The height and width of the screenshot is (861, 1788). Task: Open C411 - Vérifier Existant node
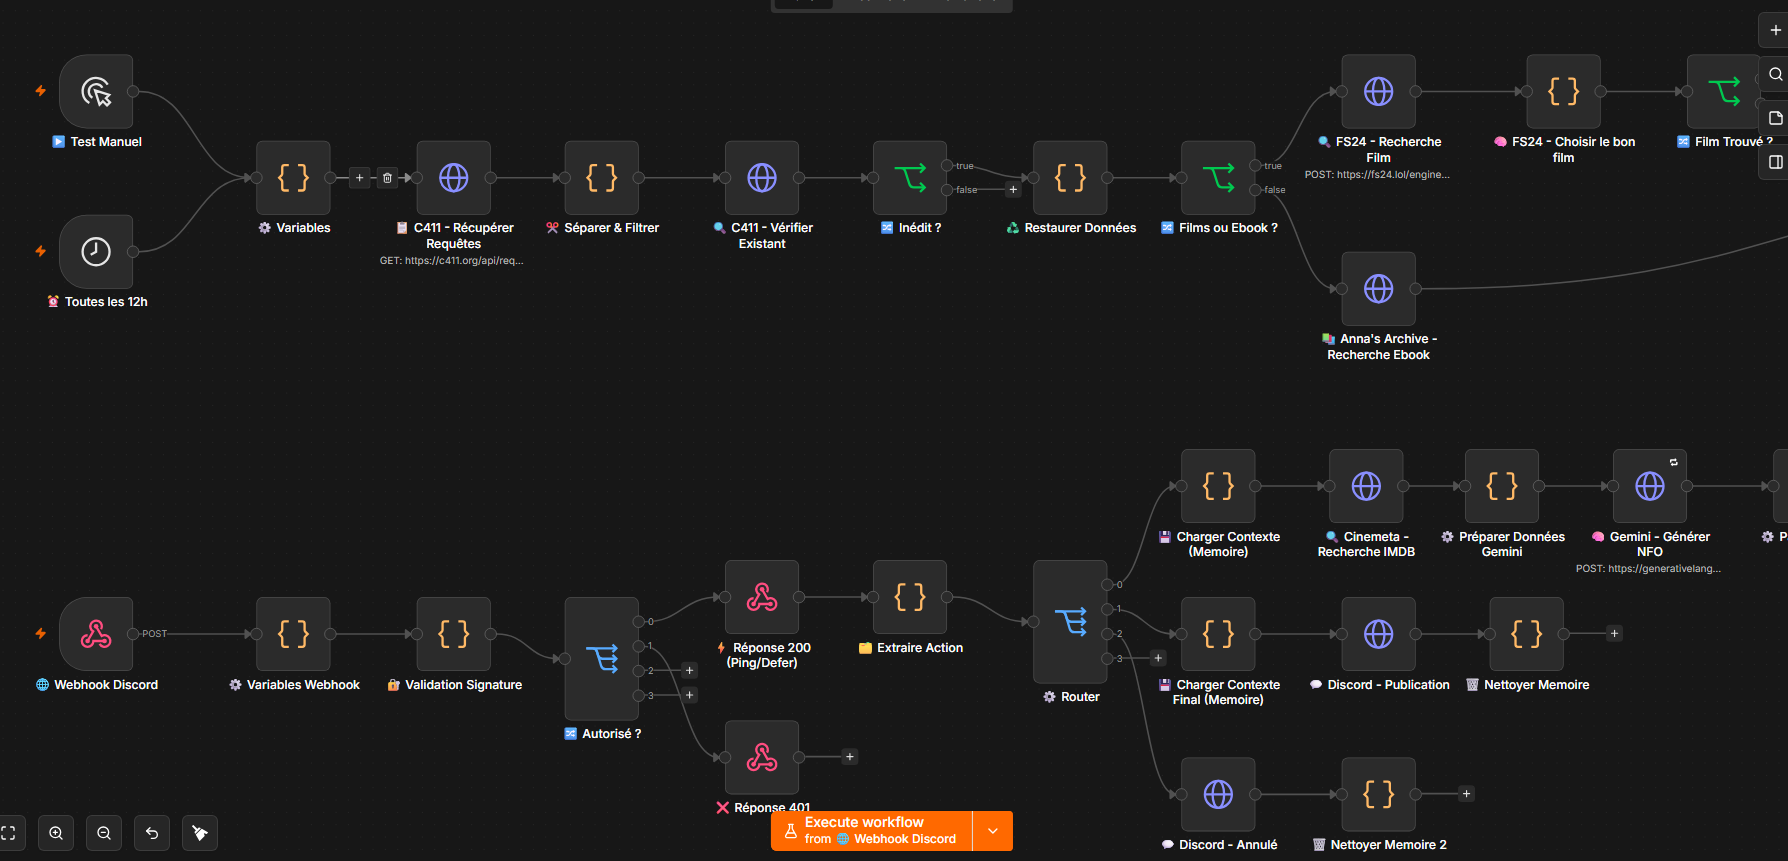762,178
